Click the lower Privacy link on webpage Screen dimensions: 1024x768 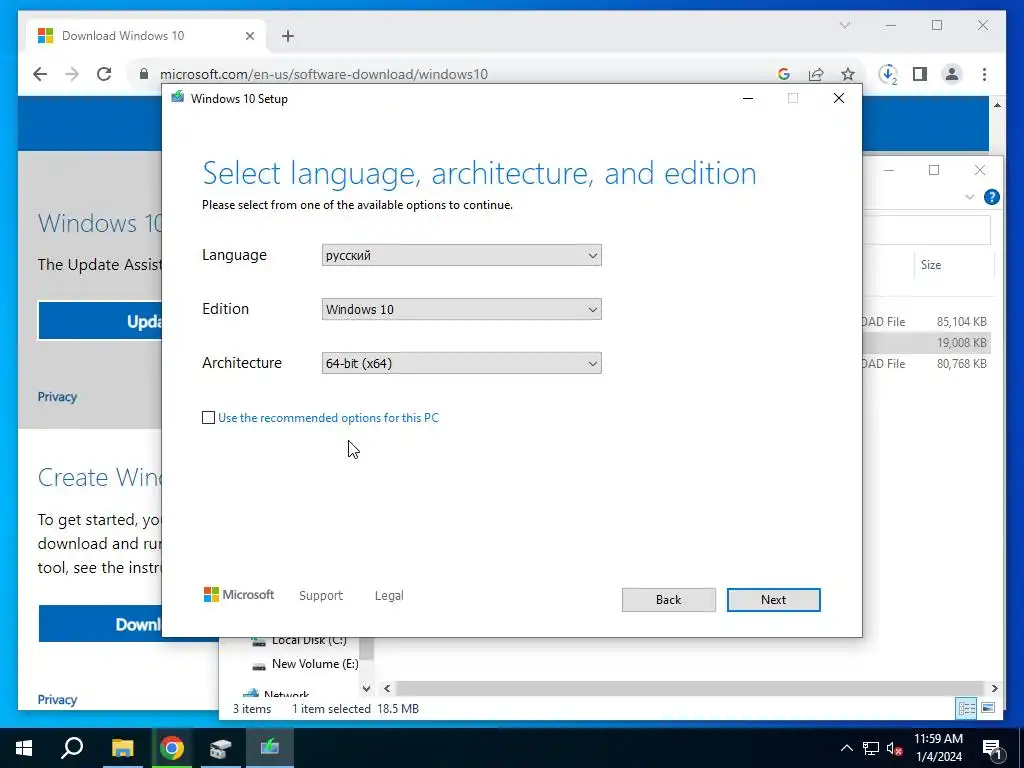[x=57, y=699]
